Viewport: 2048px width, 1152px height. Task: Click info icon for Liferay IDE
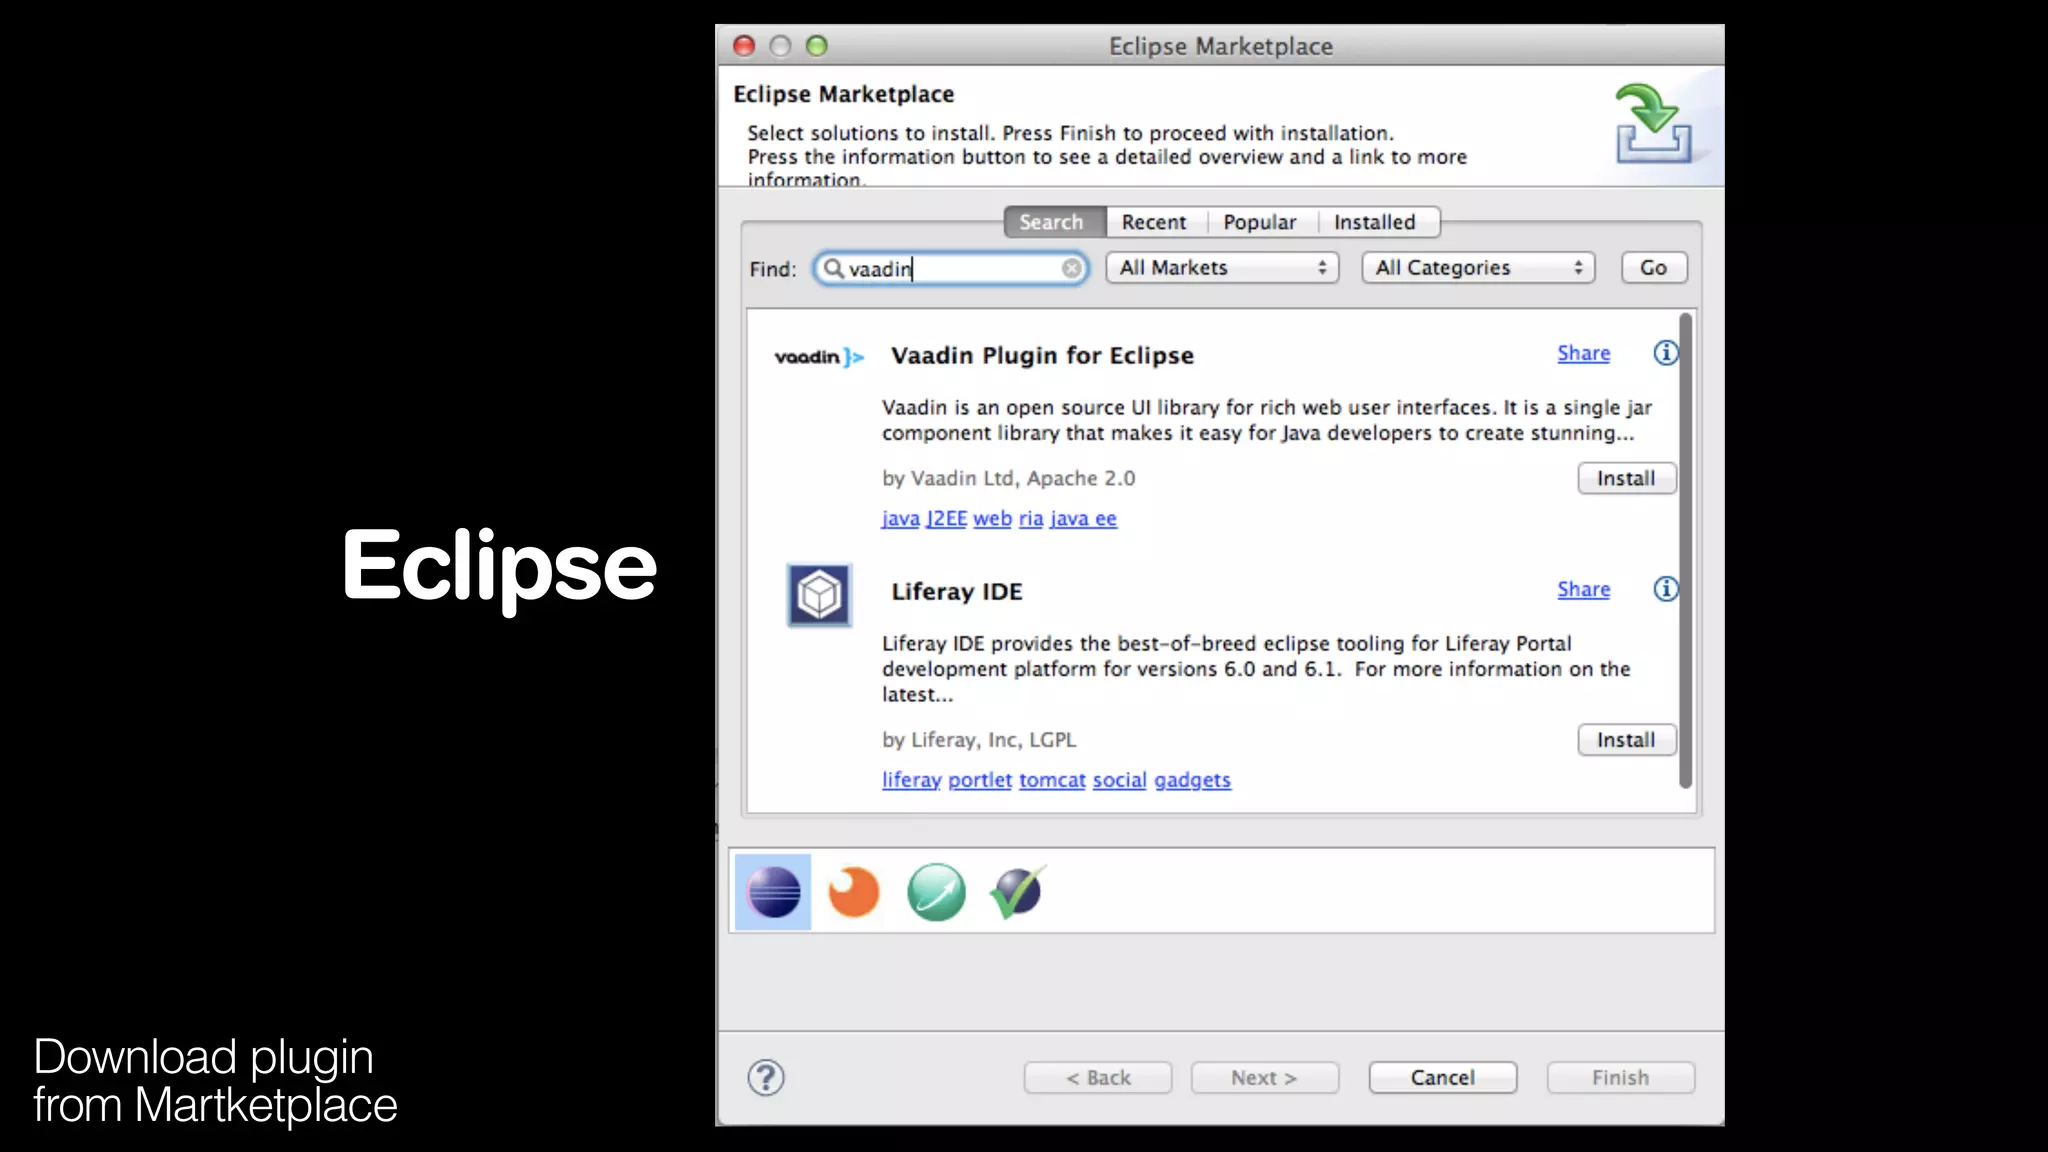click(1665, 589)
